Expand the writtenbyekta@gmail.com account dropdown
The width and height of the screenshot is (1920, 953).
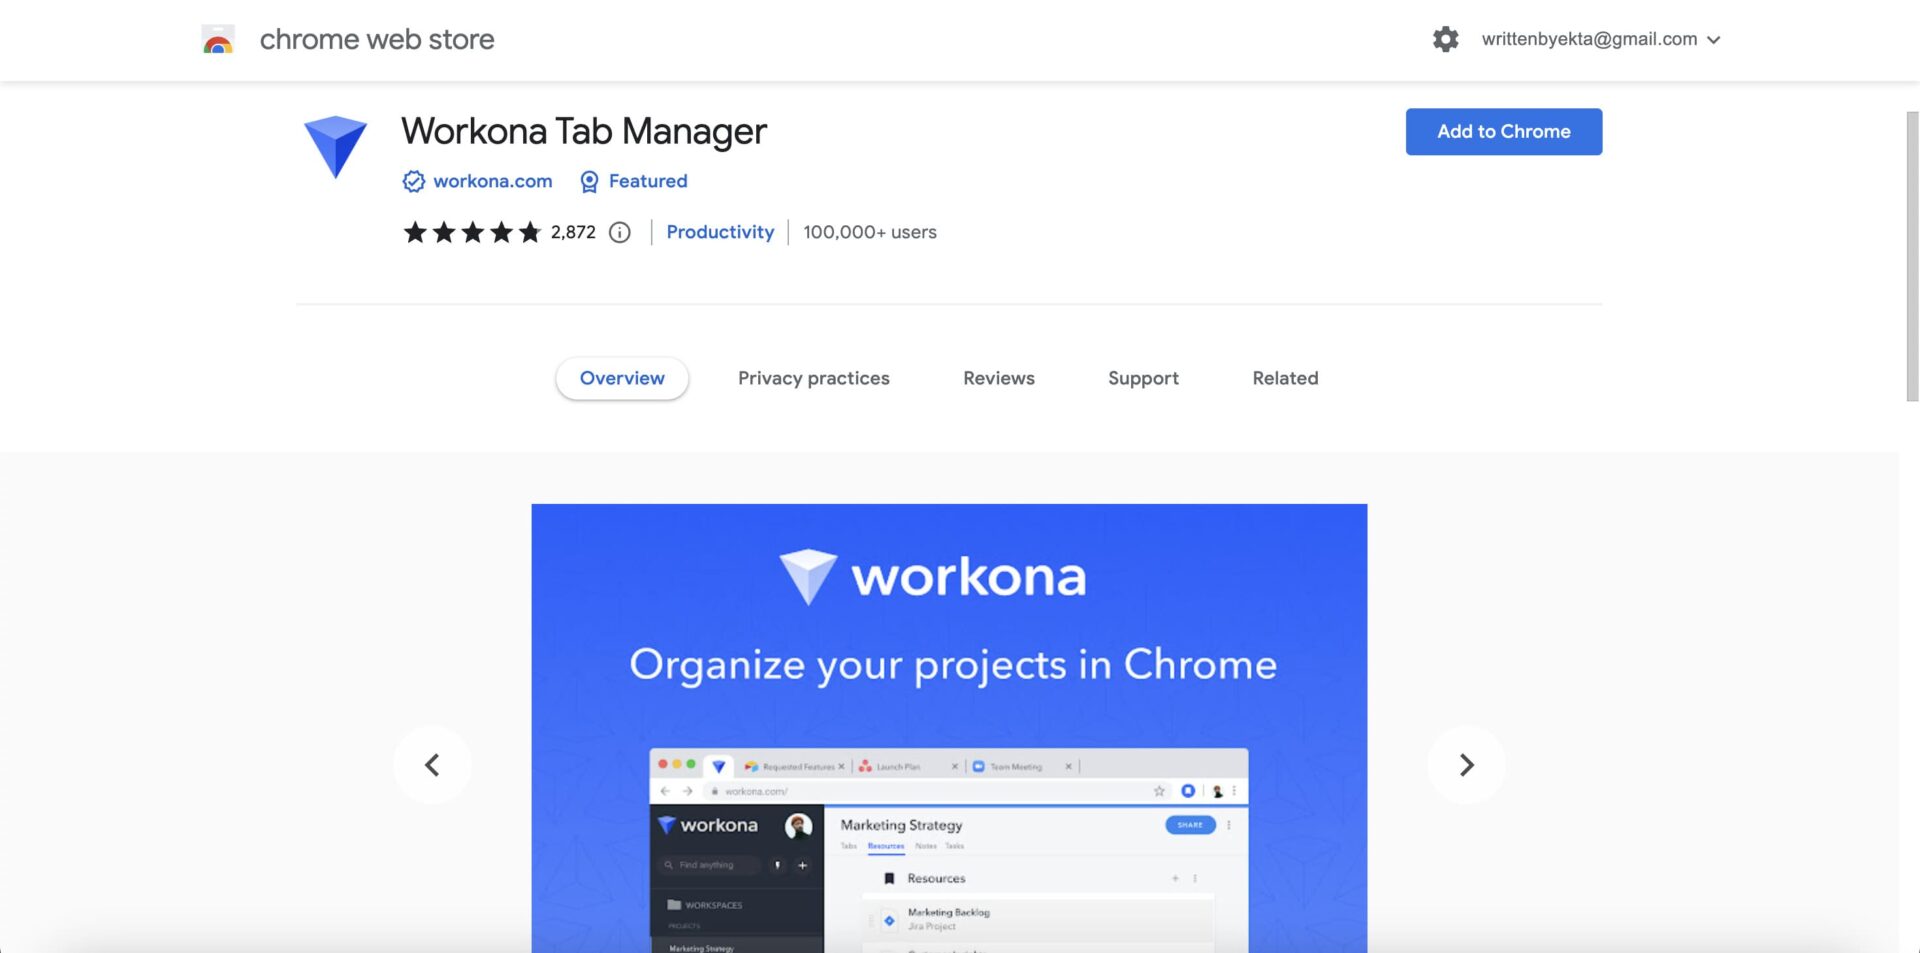[x=1601, y=39]
